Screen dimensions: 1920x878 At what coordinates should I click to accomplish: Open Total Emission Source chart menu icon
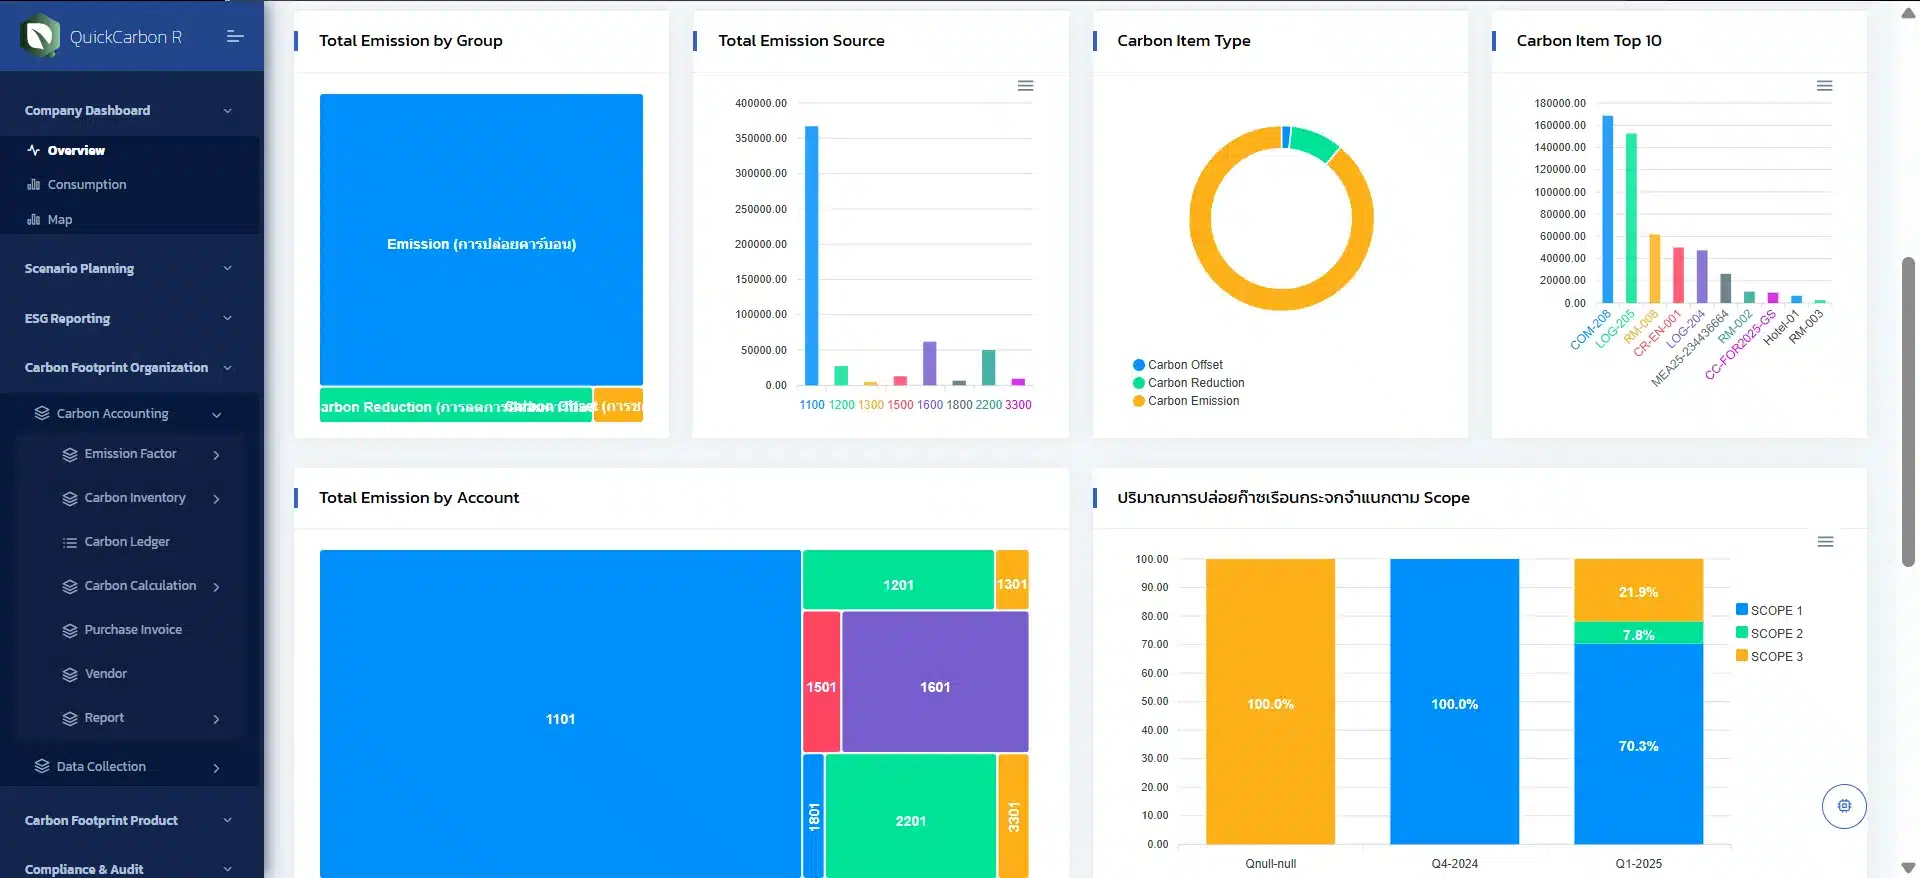tap(1025, 86)
